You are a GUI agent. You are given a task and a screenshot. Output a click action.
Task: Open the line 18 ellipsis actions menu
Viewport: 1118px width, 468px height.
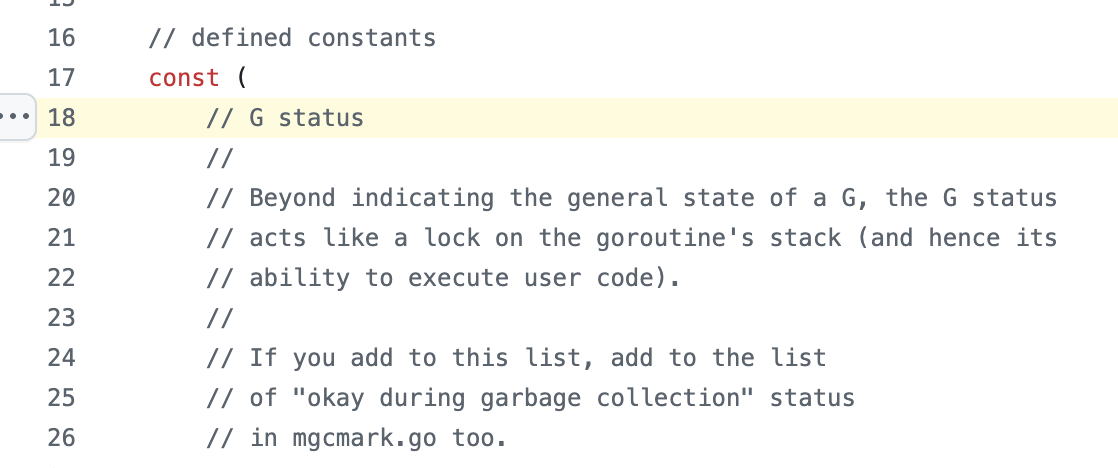[x=15, y=117]
